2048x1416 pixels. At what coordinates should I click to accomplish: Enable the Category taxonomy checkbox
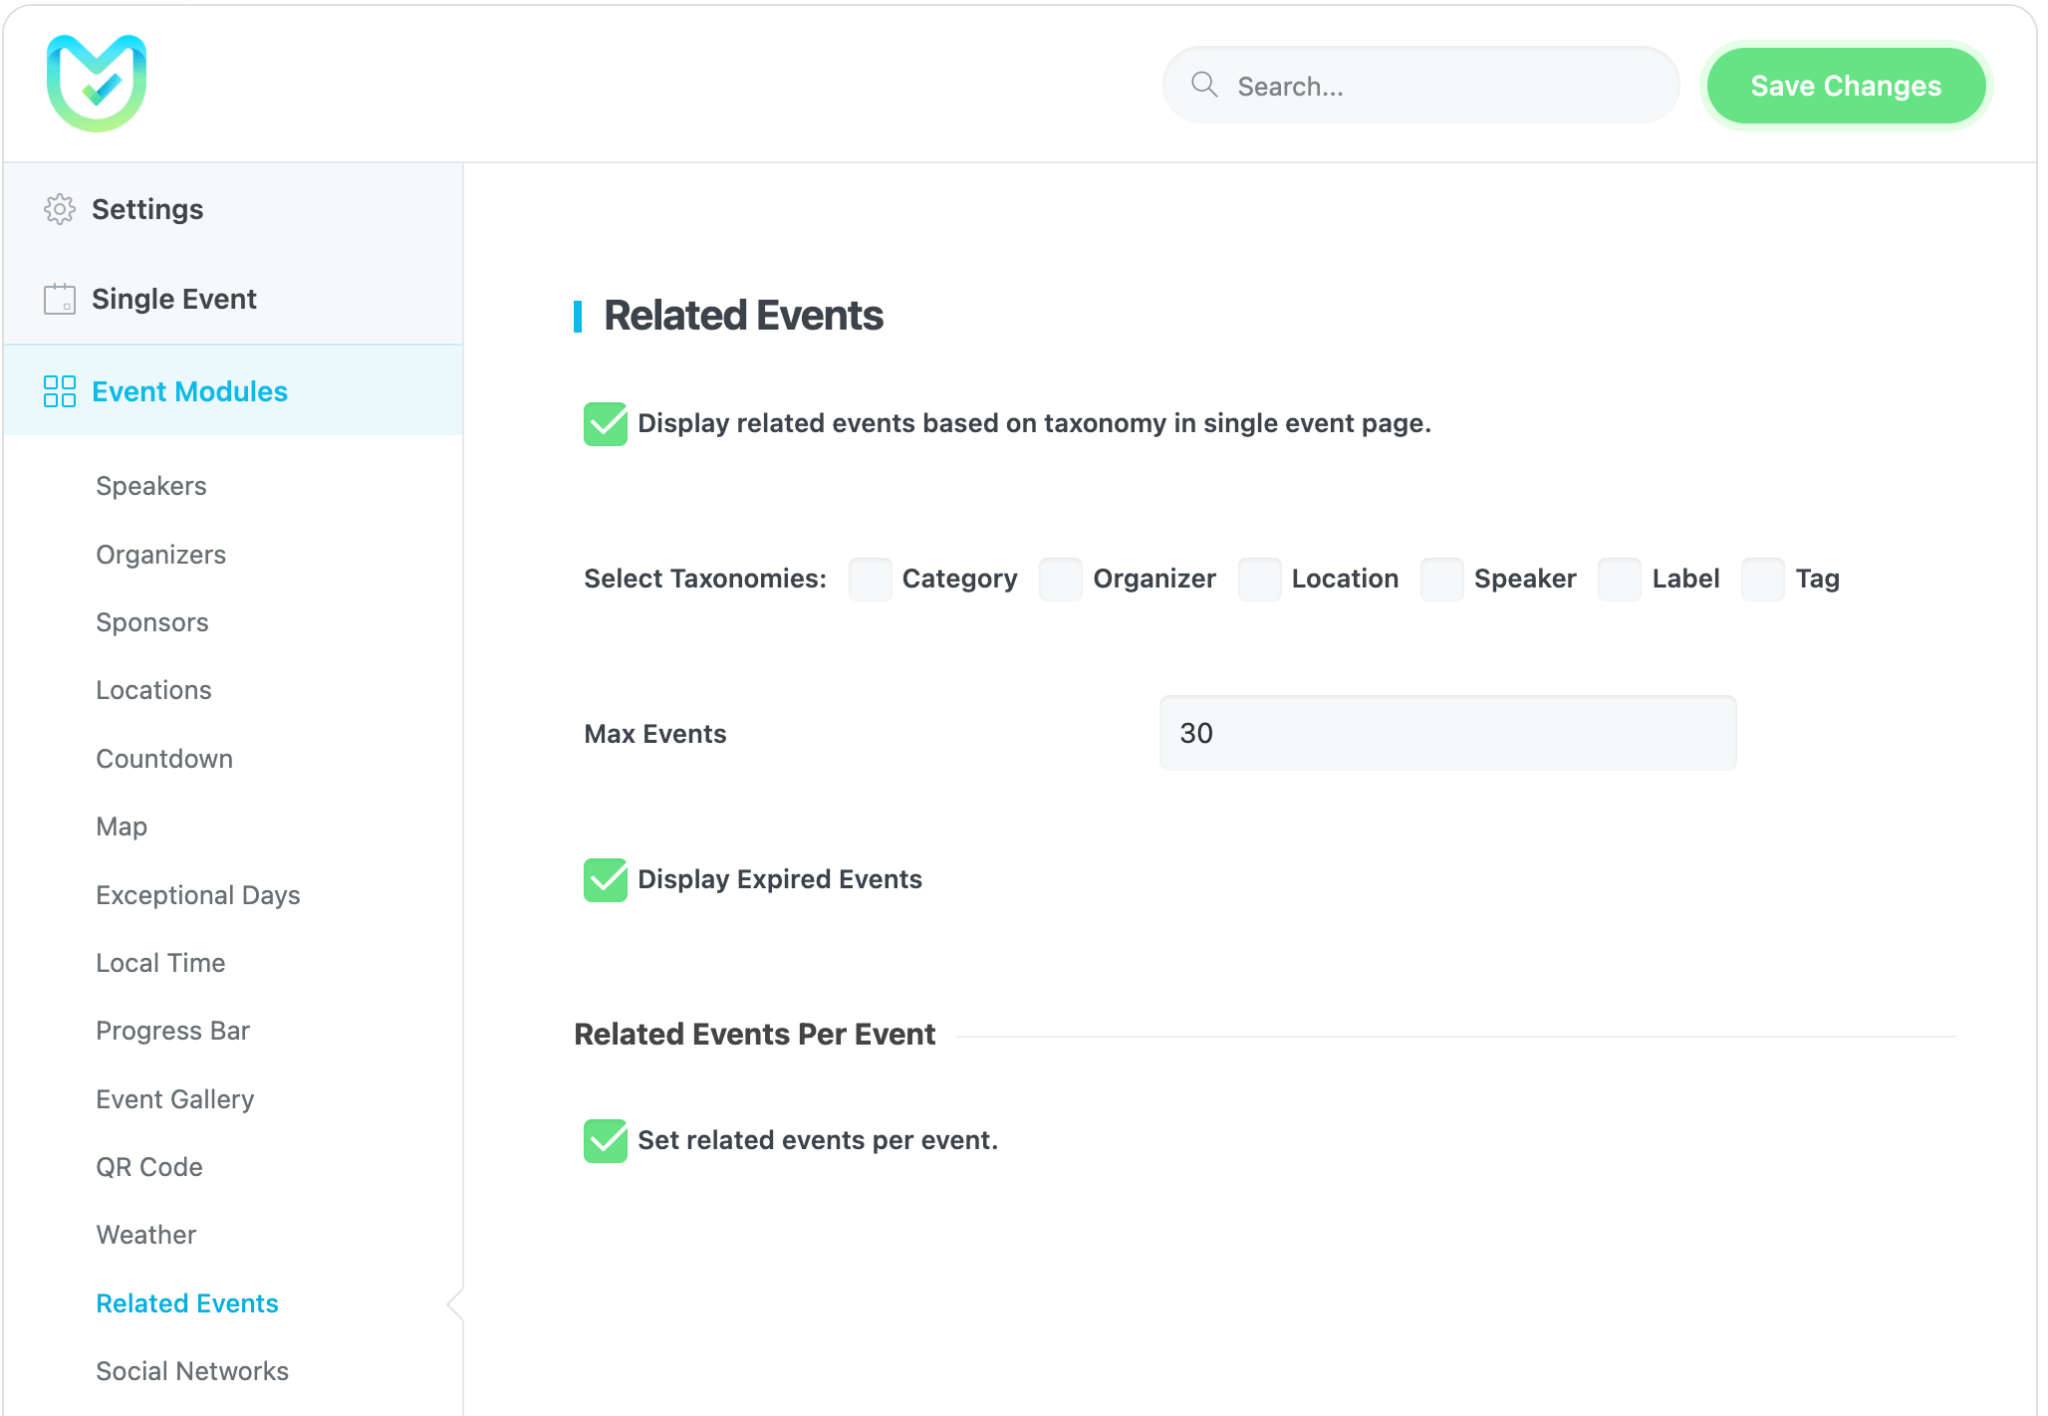tap(869, 579)
